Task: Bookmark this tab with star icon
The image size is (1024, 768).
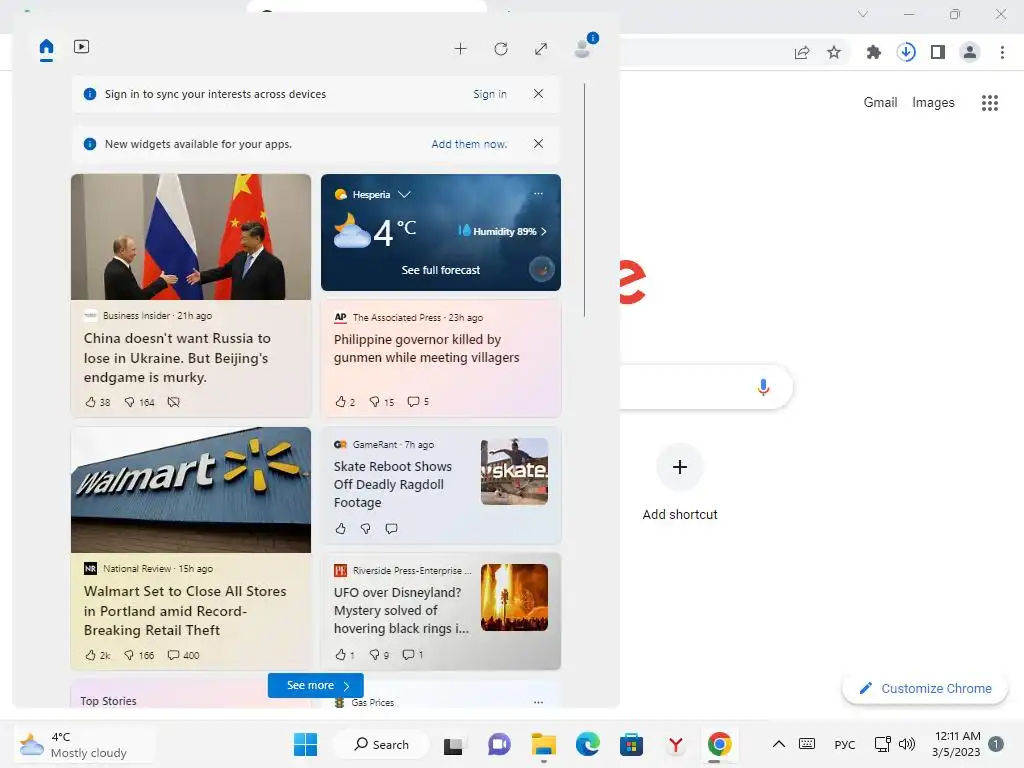Action: tap(834, 52)
